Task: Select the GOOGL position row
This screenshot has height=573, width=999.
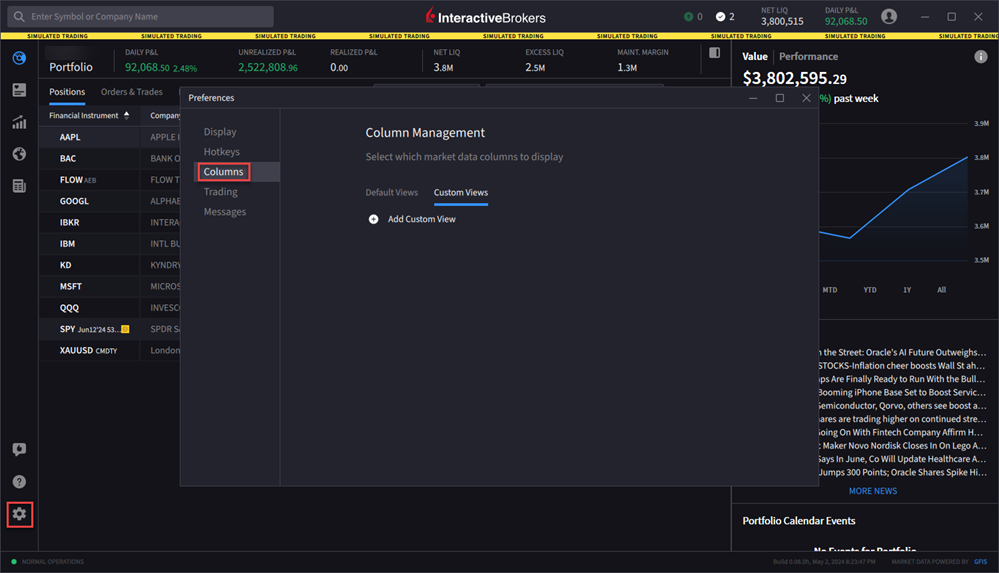Action: click(x=110, y=201)
